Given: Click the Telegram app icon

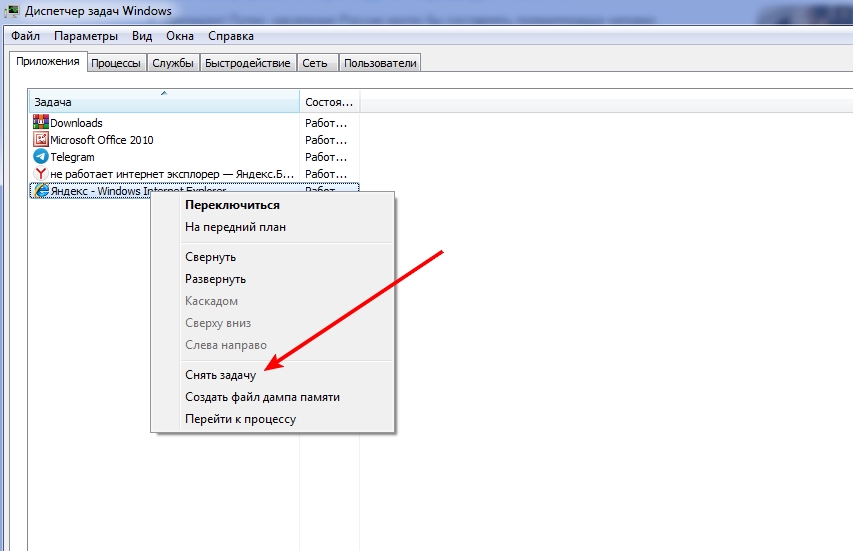Looking at the screenshot, I should [x=41, y=157].
